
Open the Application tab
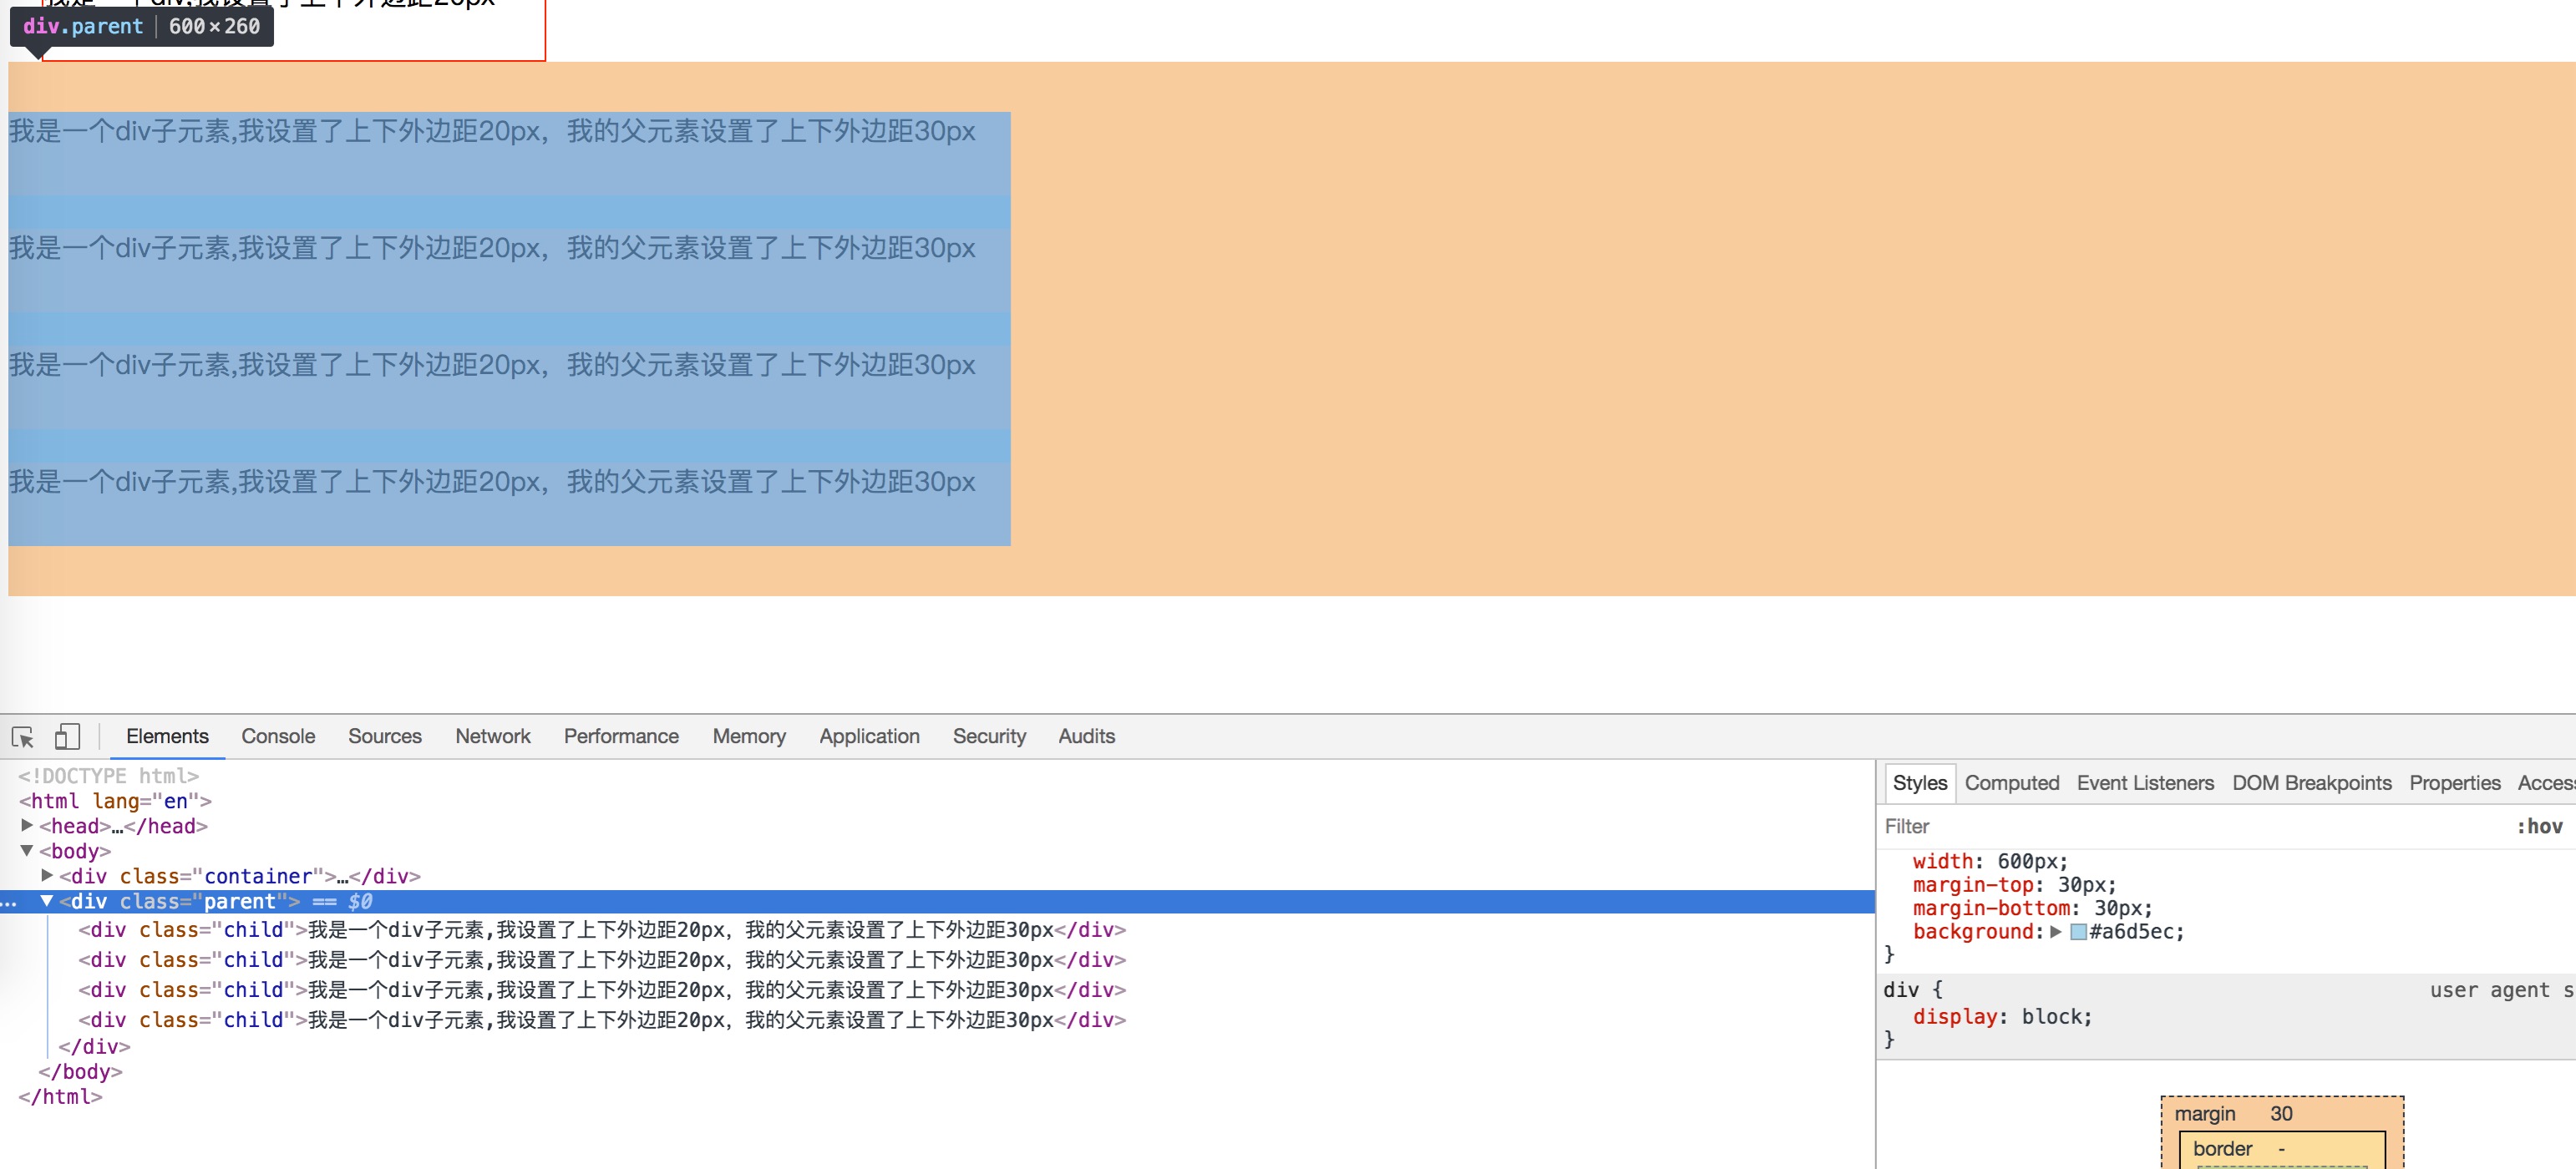pyautogui.click(x=869, y=736)
